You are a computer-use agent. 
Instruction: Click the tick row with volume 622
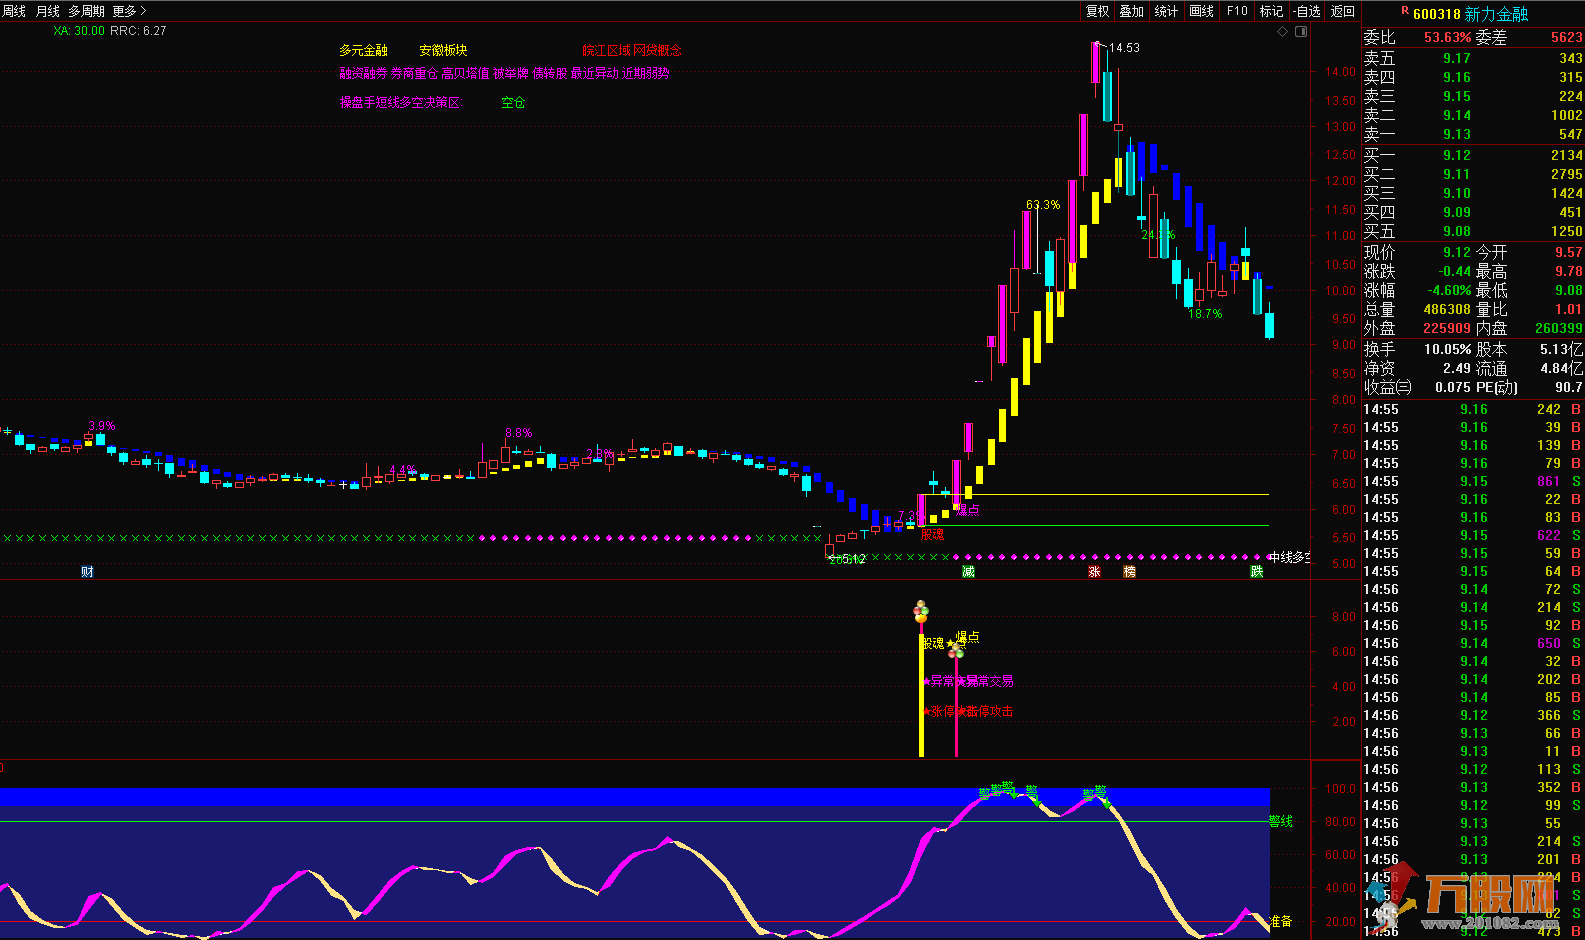pos(1473,536)
